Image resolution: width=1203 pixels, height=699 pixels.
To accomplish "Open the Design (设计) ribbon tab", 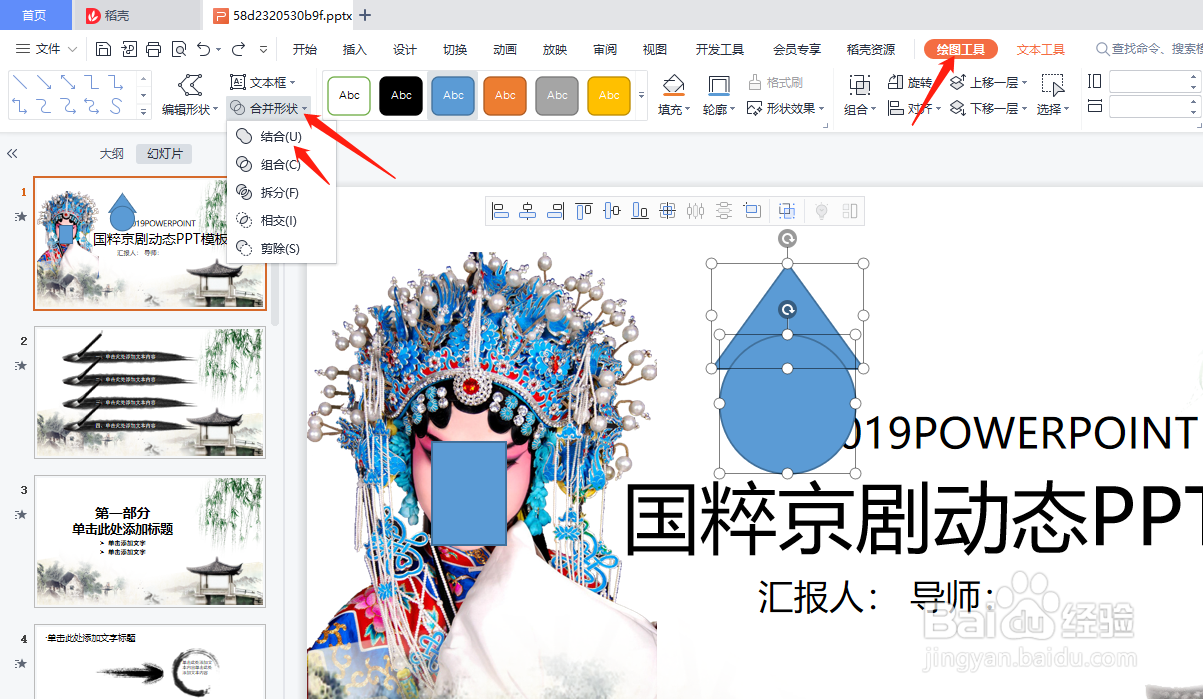I will click(x=405, y=49).
